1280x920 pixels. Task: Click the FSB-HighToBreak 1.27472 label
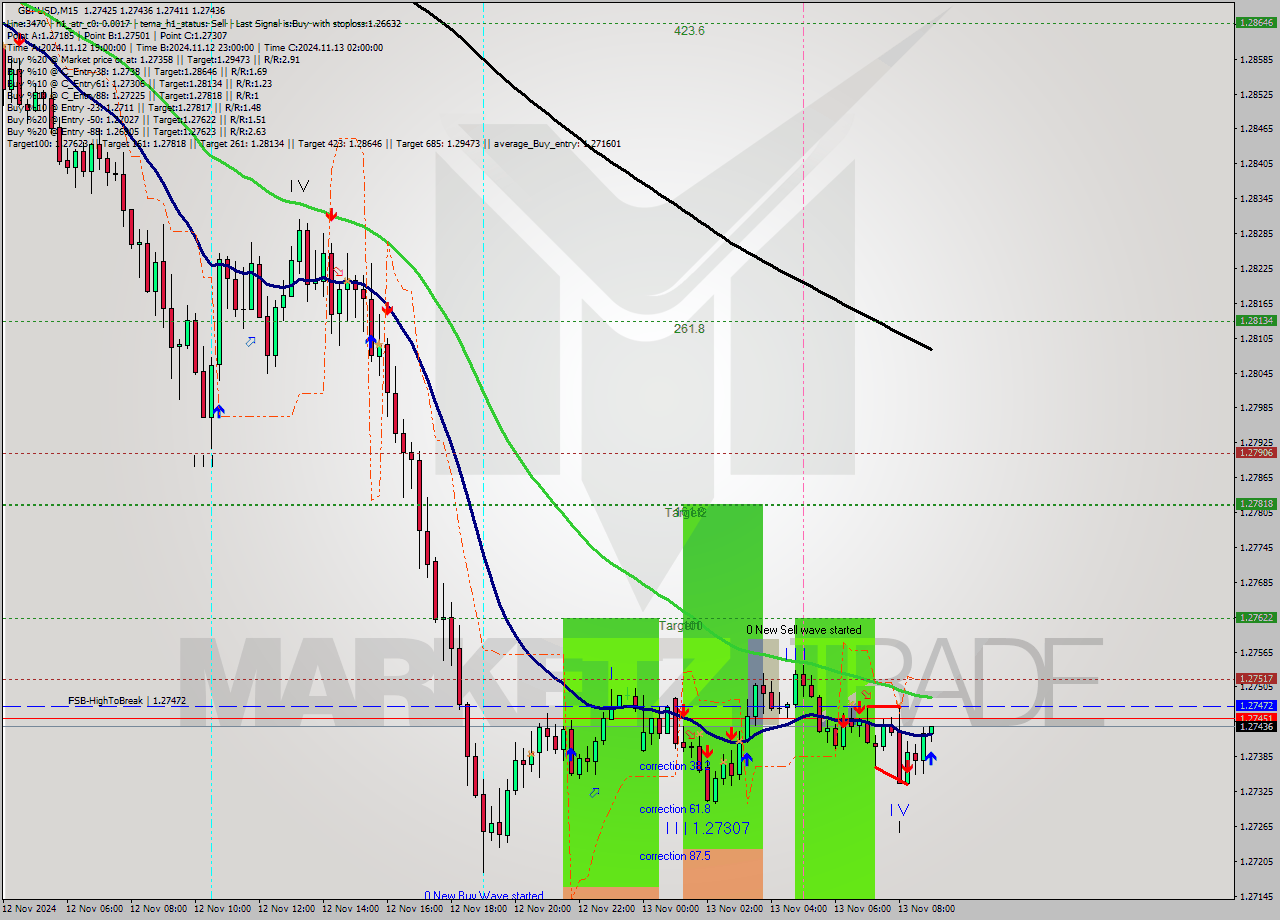127,701
